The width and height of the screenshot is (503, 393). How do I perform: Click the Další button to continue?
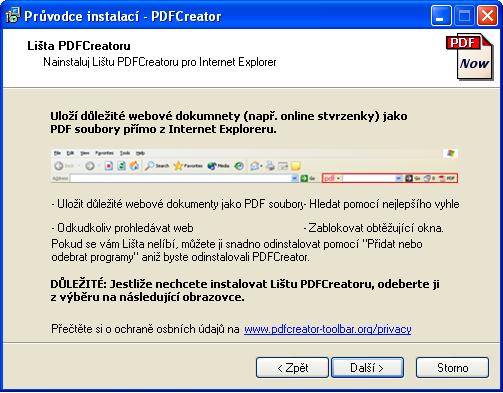[x=367, y=368]
